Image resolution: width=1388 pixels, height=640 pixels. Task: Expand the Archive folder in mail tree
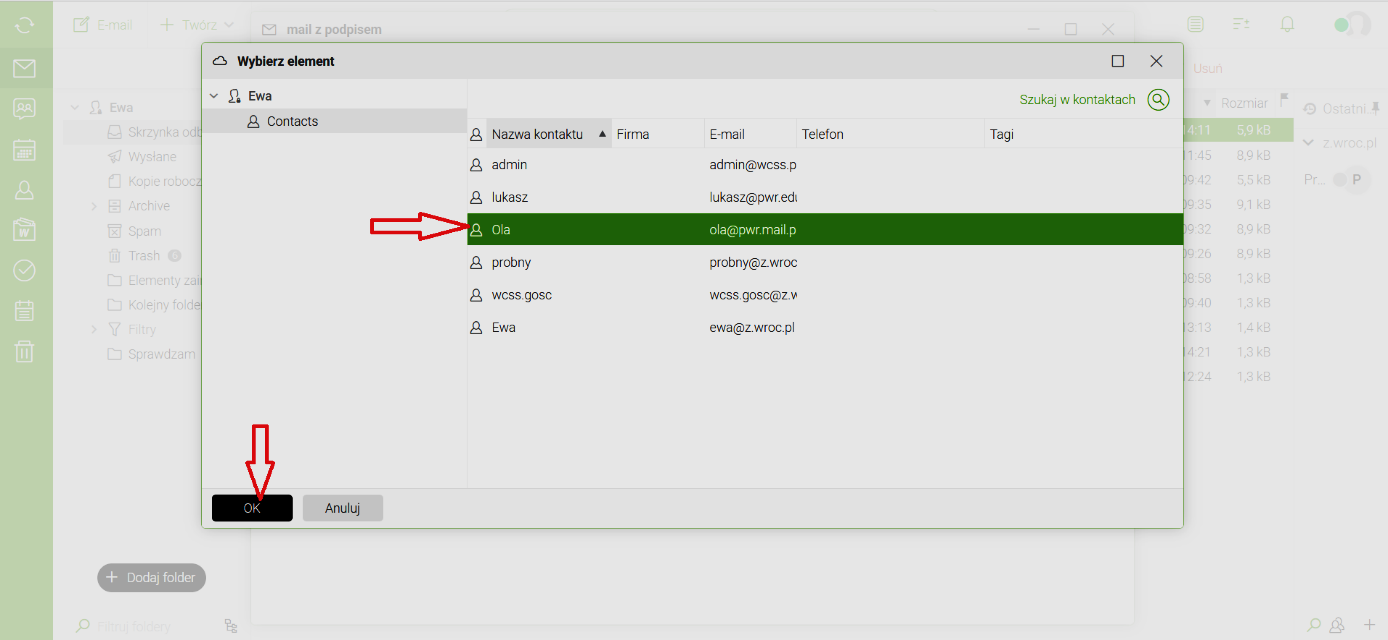pyautogui.click(x=94, y=206)
